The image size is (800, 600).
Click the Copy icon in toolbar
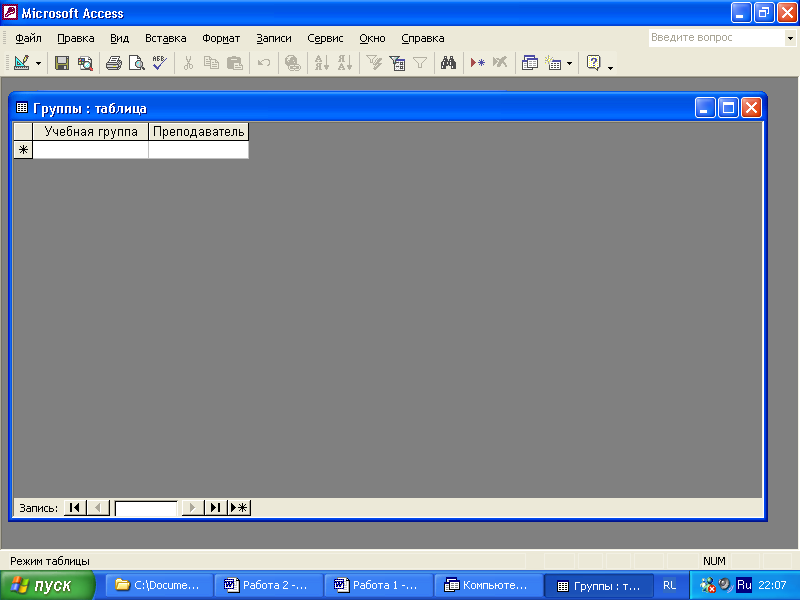pyautogui.click(x=211, y=63)
